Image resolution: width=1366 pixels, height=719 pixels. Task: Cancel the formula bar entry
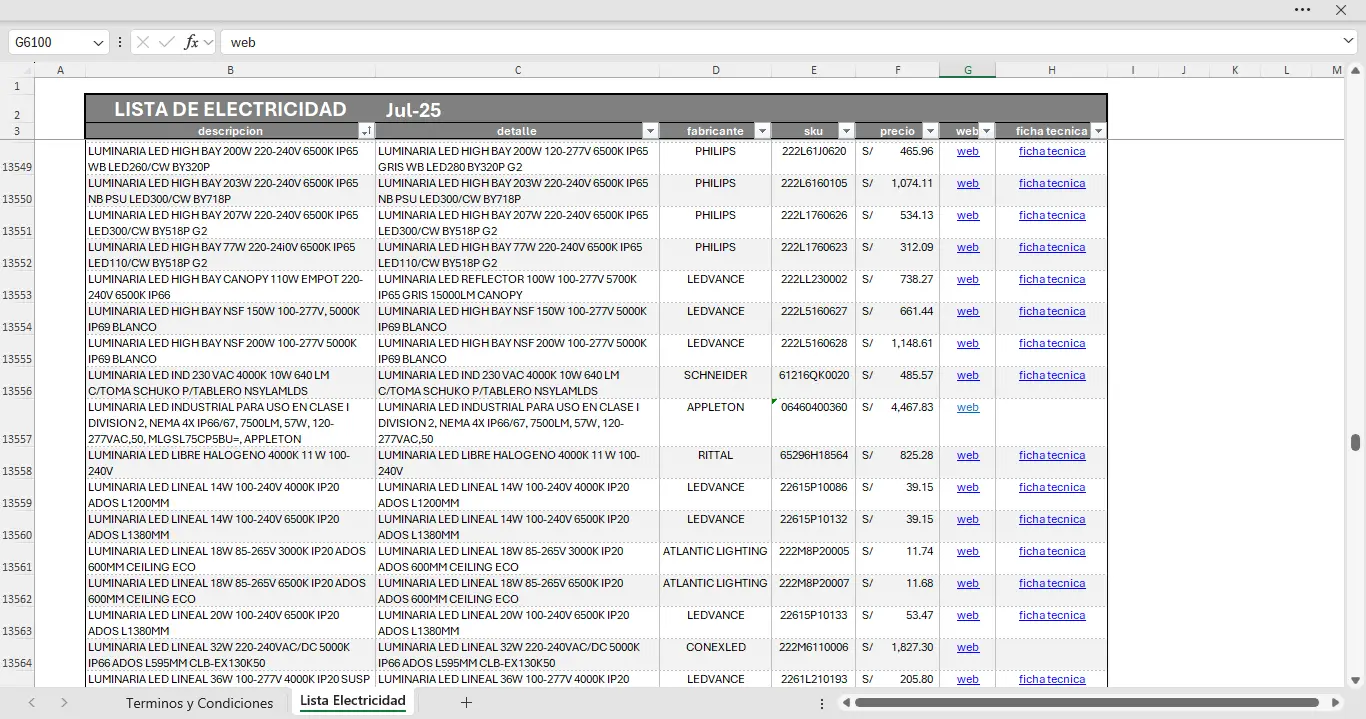pyautogui.click(x=143, y=42)
